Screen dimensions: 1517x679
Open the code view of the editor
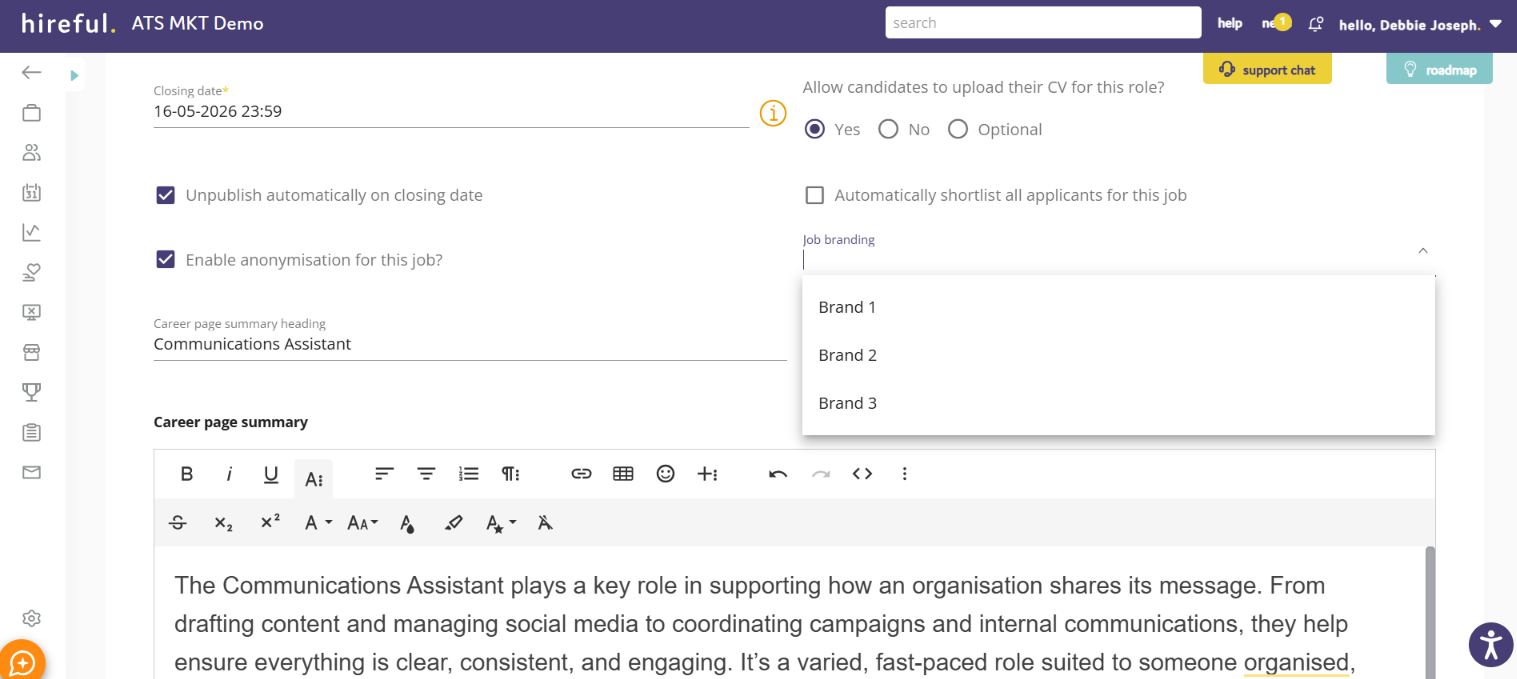click(x=862, y=474)
